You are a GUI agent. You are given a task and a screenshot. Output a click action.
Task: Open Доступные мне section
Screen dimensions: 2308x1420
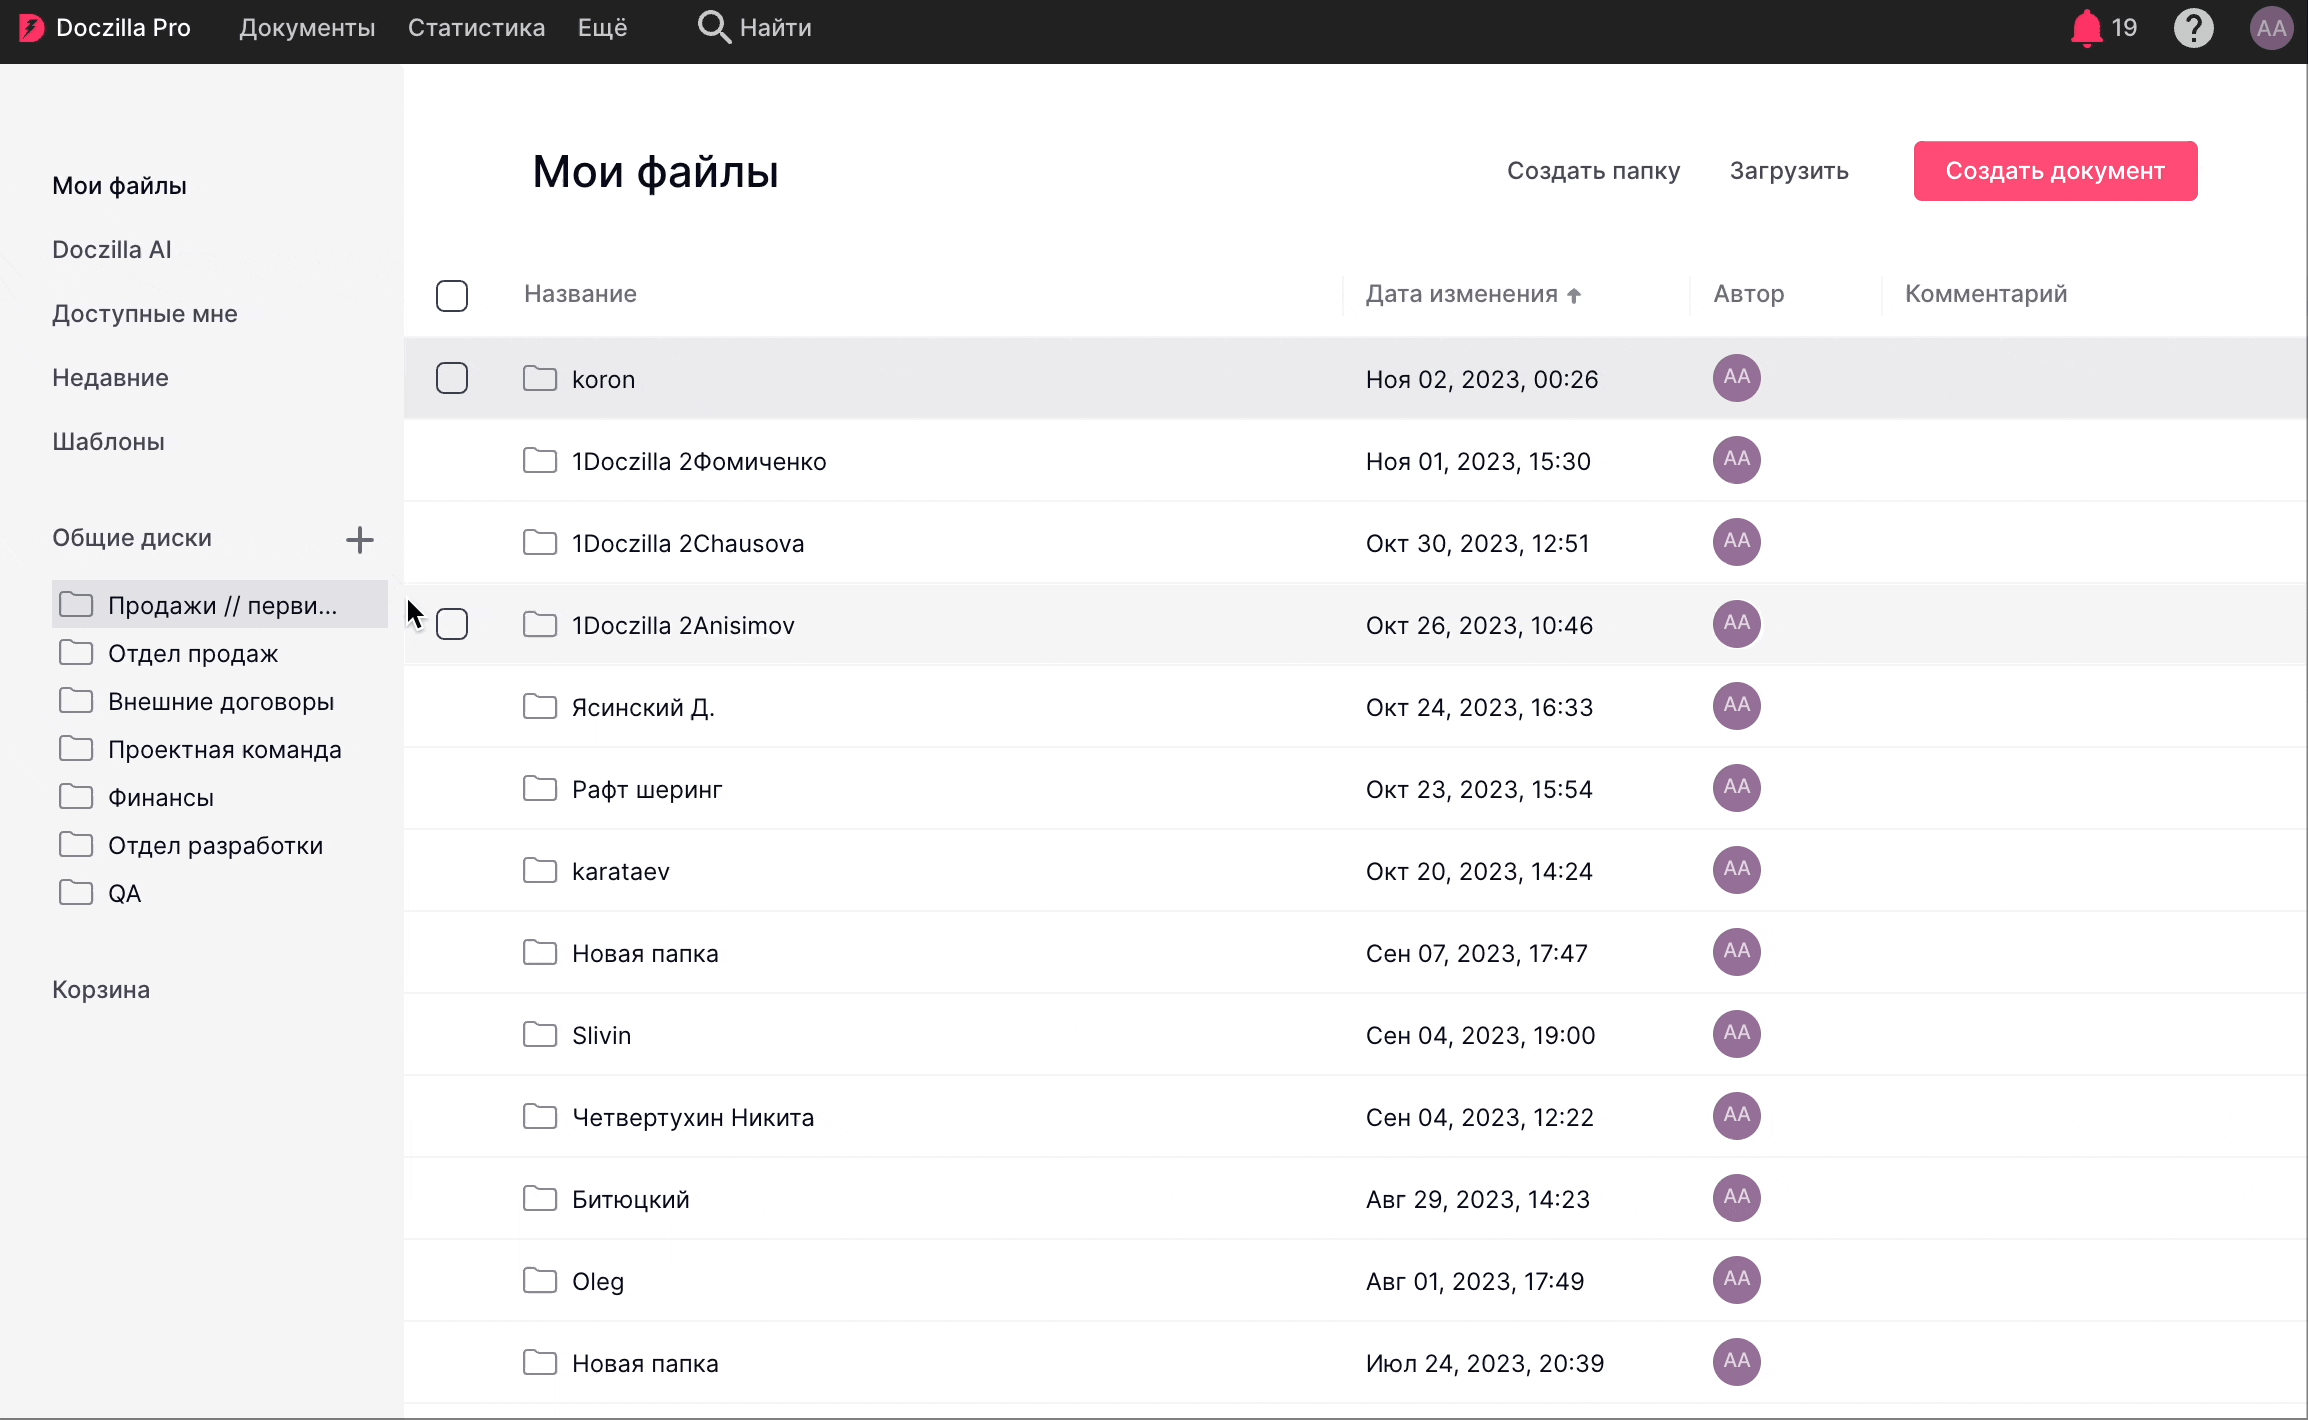(x=145, y=314)
